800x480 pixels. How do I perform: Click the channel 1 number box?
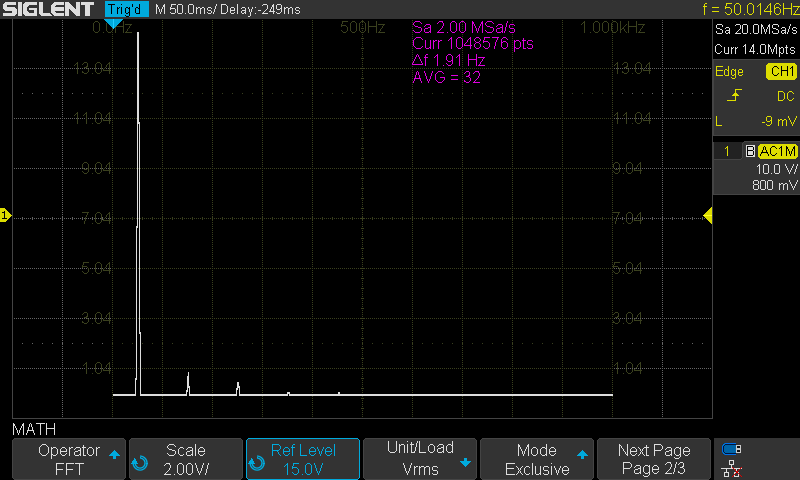click(727, 151)
